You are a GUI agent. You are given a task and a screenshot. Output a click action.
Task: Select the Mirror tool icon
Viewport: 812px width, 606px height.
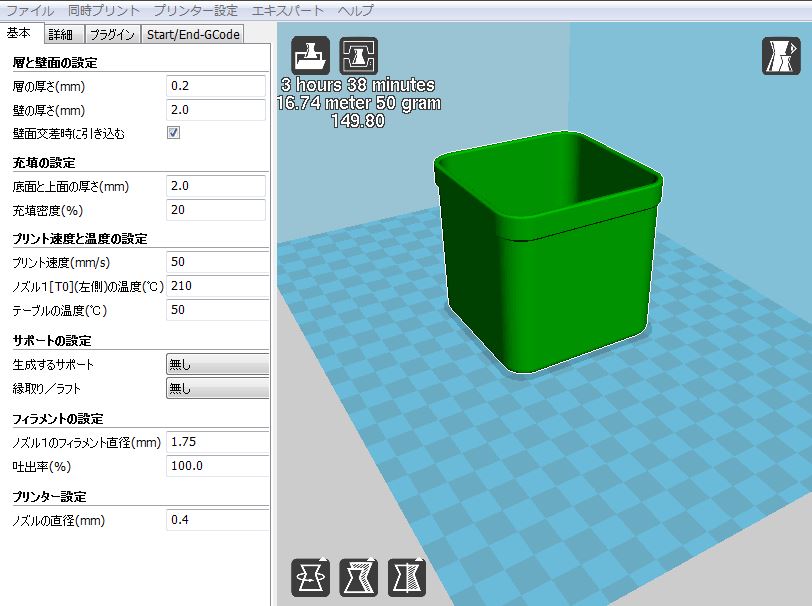pyautogui.click(x=407, y=577)
